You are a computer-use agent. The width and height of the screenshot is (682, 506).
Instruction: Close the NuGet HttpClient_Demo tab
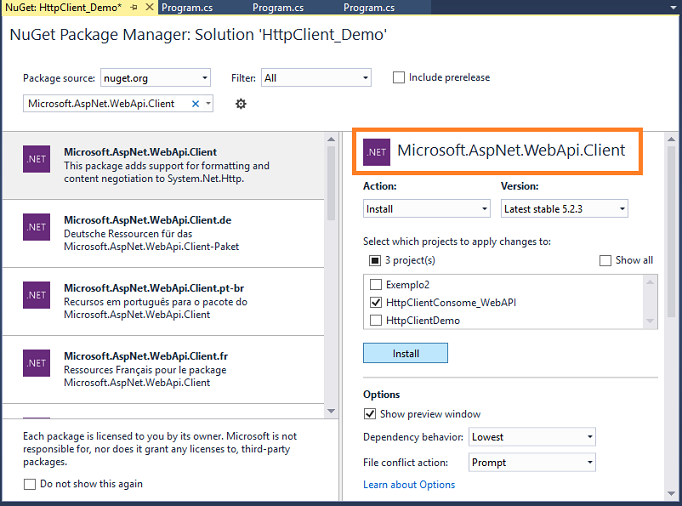(x=149, y=7)
